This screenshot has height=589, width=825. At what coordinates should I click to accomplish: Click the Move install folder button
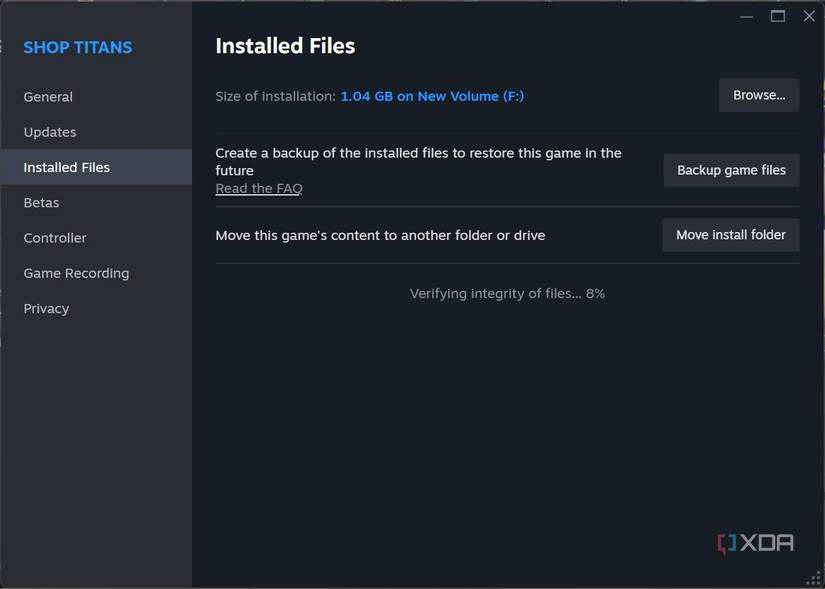pyautogui.click(x=730, y=234)
